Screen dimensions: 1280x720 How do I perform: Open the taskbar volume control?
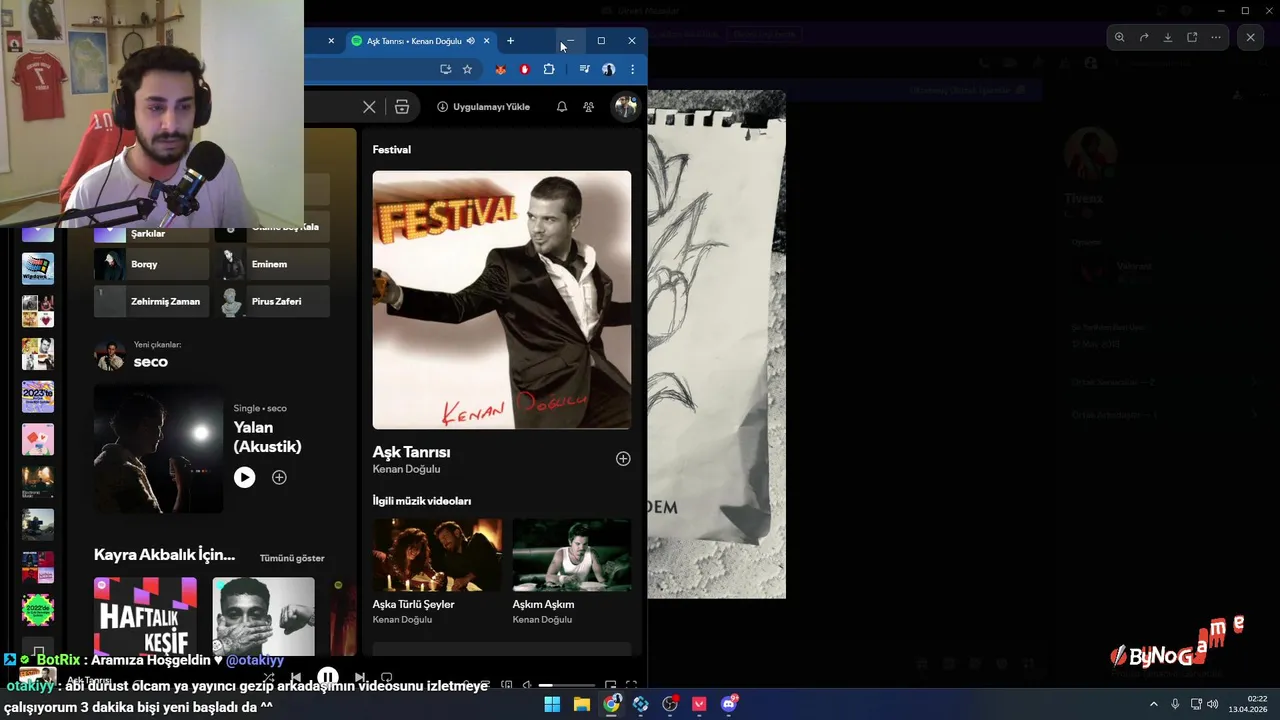pyautogui.click(x=1213, y=704)
